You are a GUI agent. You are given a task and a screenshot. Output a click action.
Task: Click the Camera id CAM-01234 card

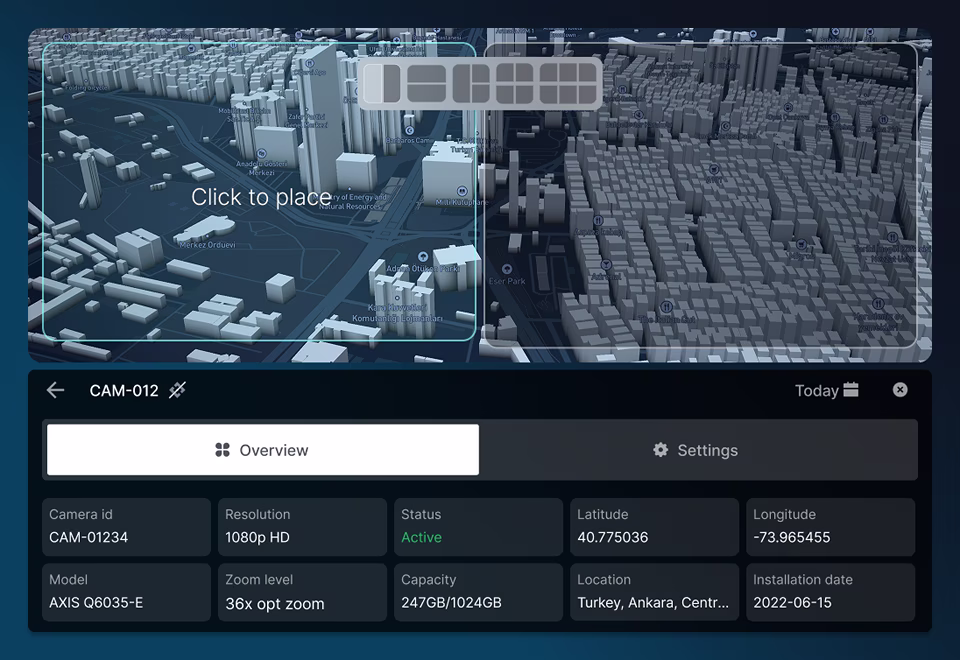coord(127,526)
